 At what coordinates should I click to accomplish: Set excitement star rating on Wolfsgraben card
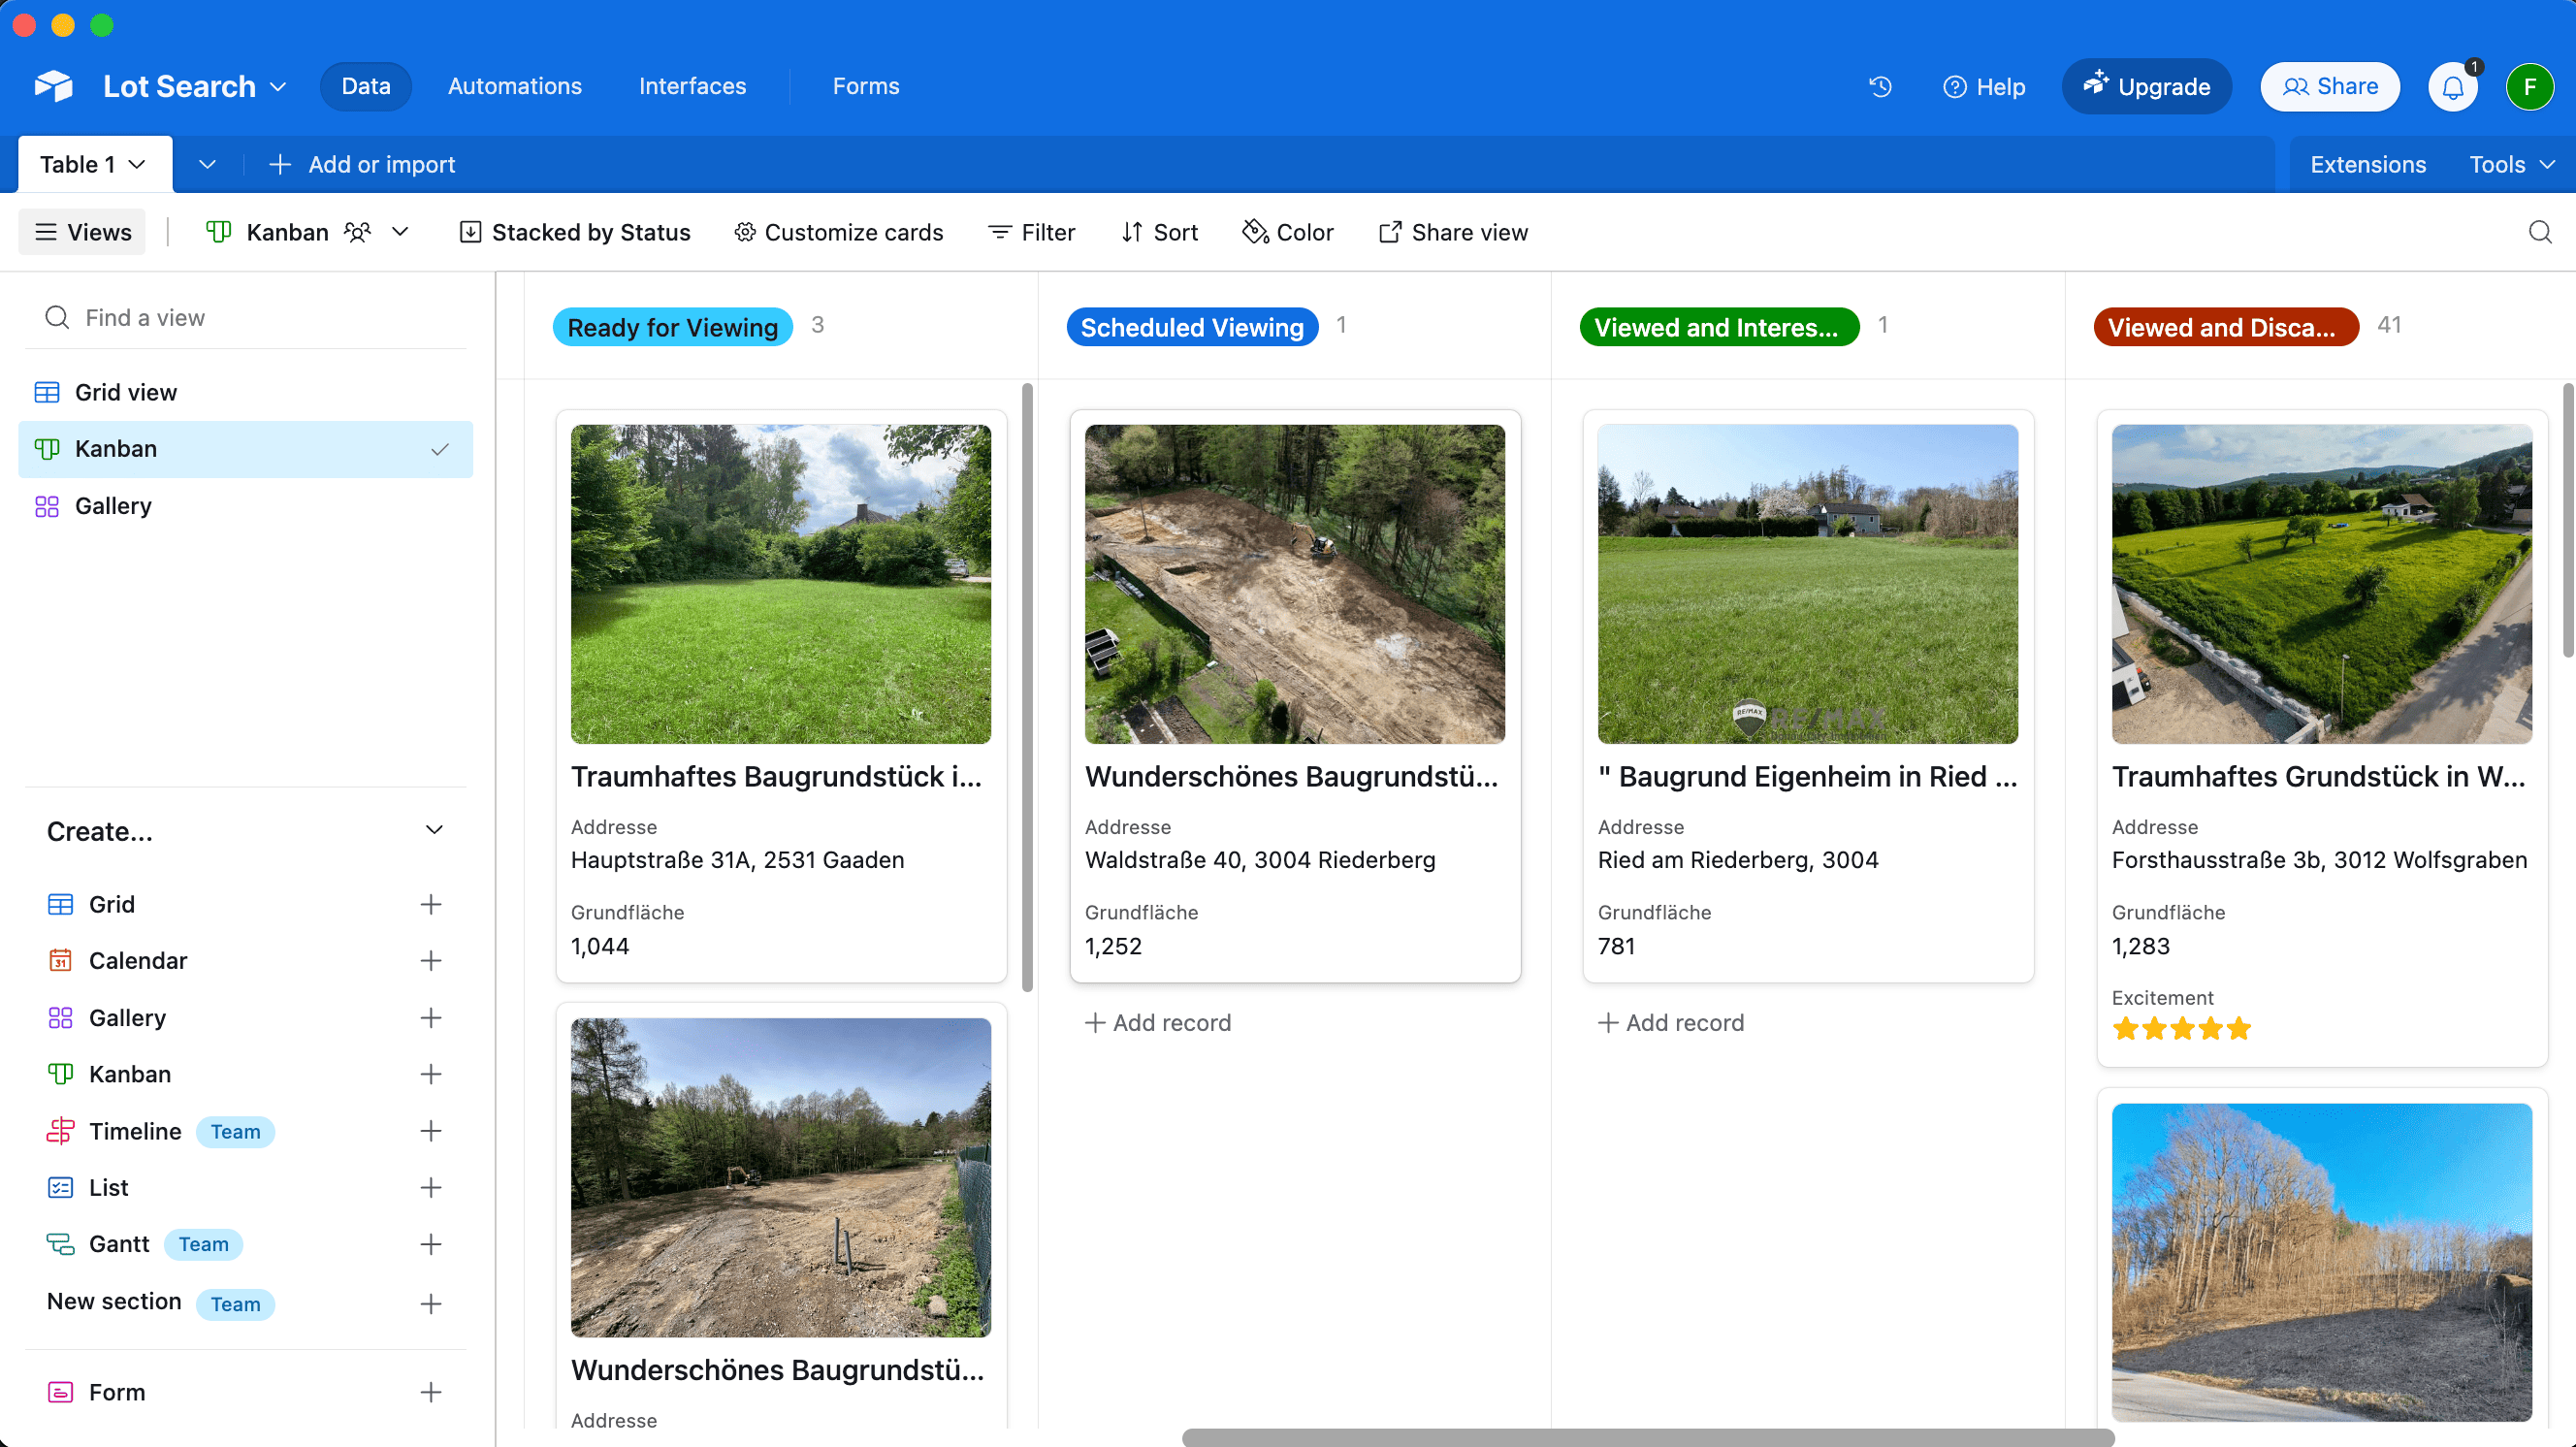(x=2181, y=1028)
